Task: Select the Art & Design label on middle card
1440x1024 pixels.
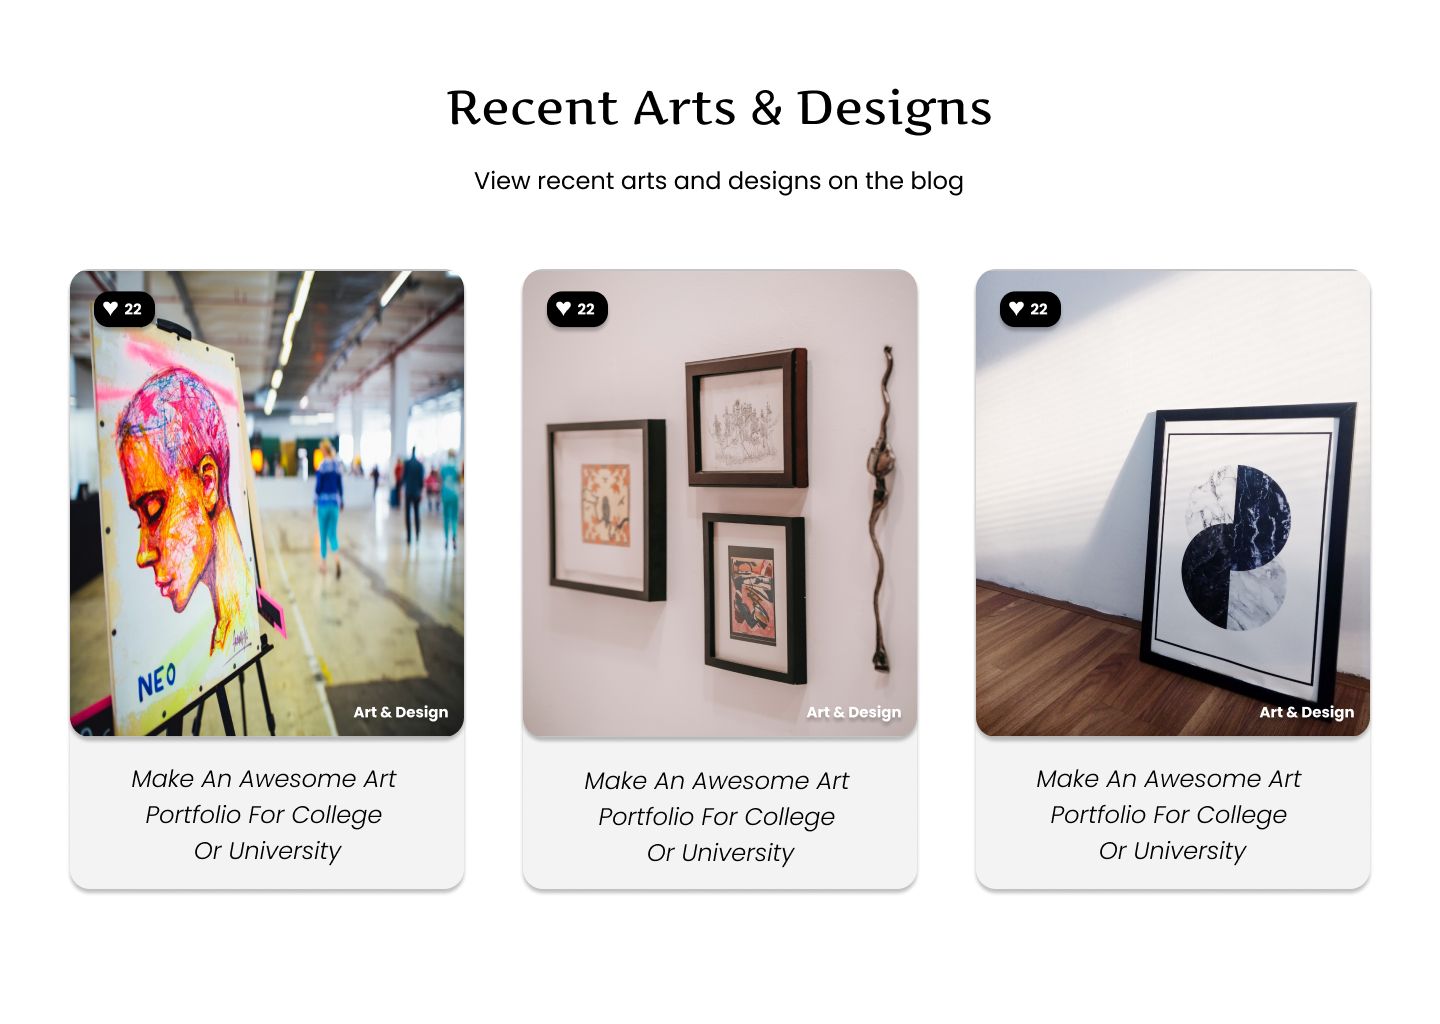Action: [854, 712]
